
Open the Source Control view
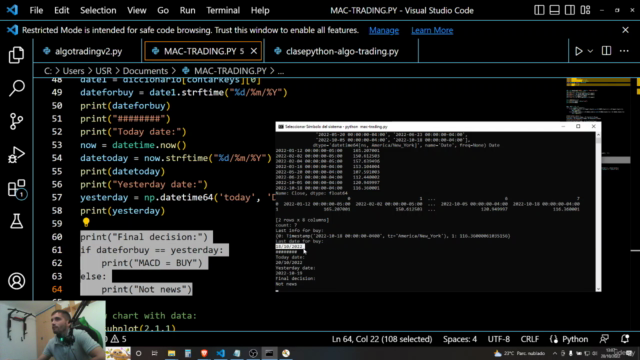pyautogui.click(x=16, y=121)
